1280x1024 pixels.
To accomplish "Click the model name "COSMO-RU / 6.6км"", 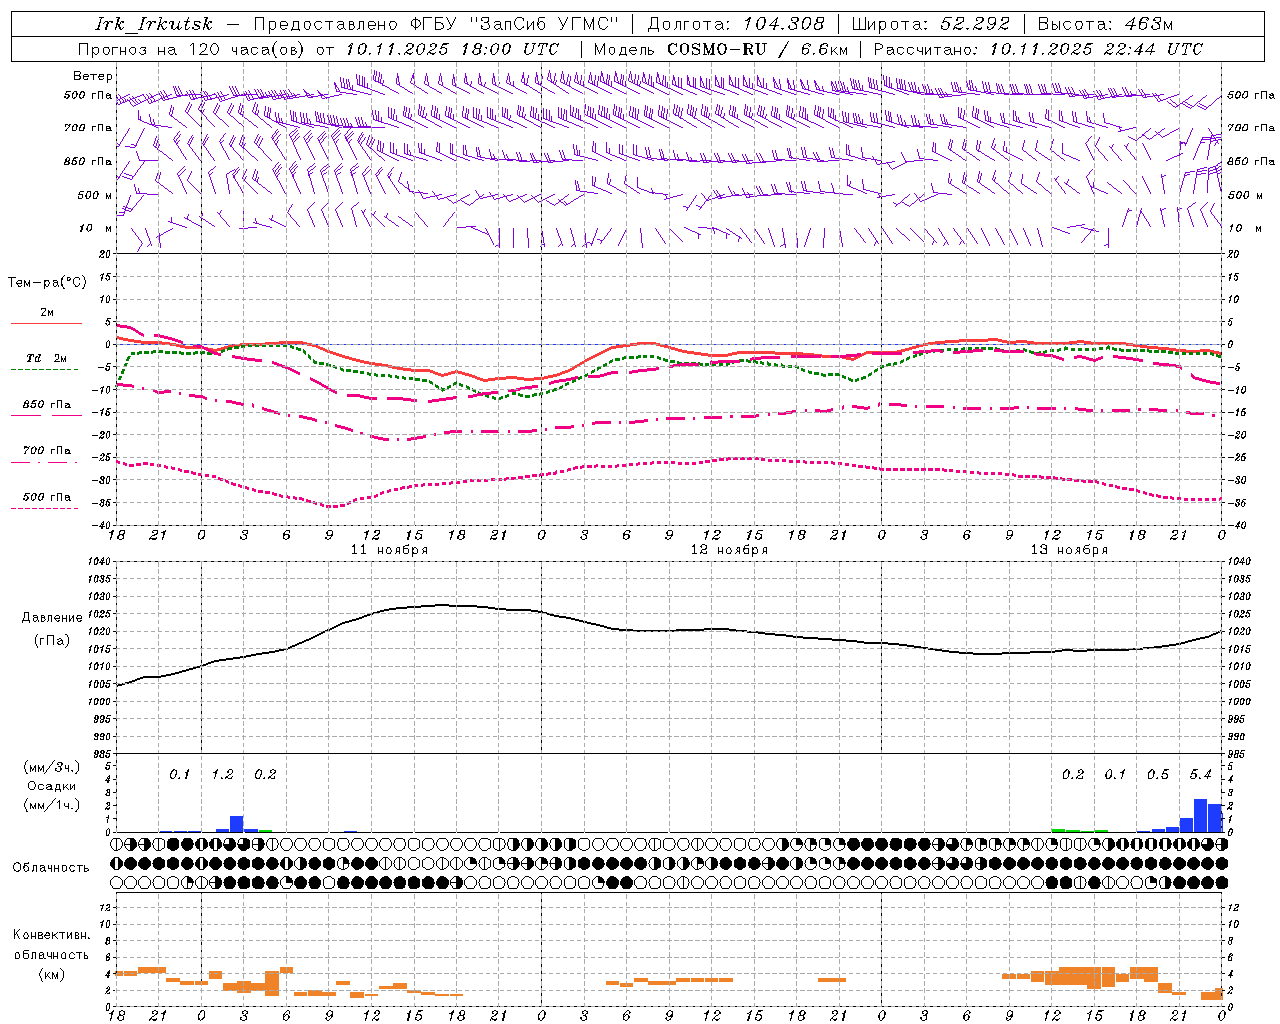I will [x=757, y=49].
